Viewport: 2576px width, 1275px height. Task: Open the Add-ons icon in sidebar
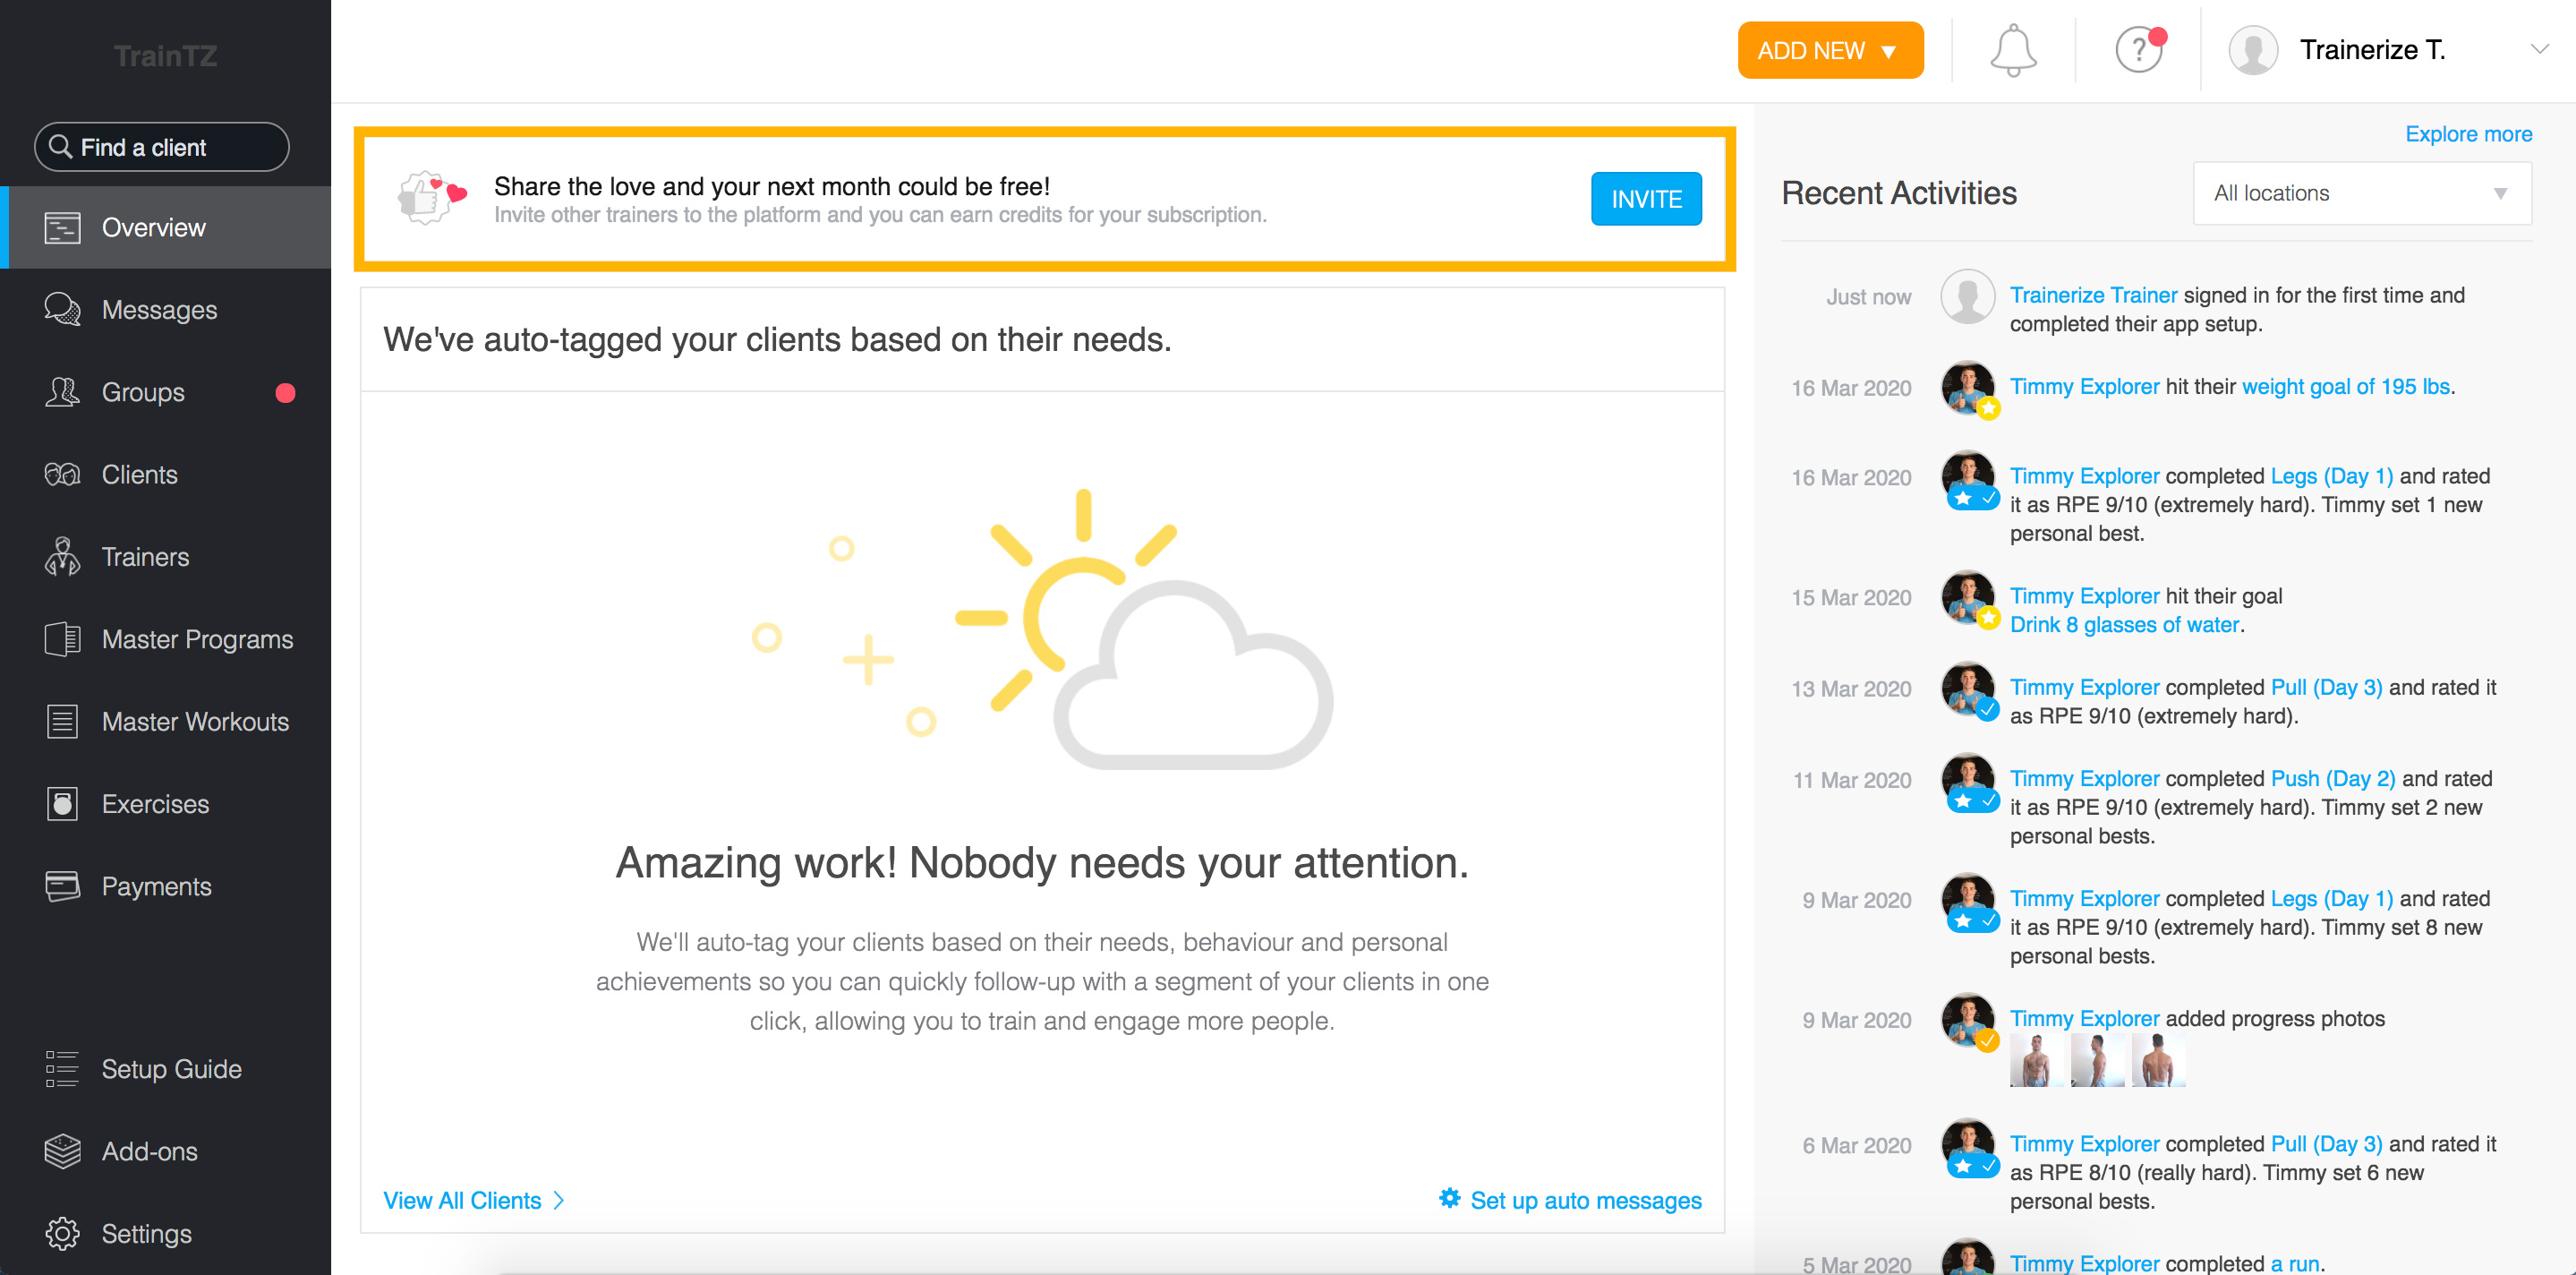(62, 1151)
